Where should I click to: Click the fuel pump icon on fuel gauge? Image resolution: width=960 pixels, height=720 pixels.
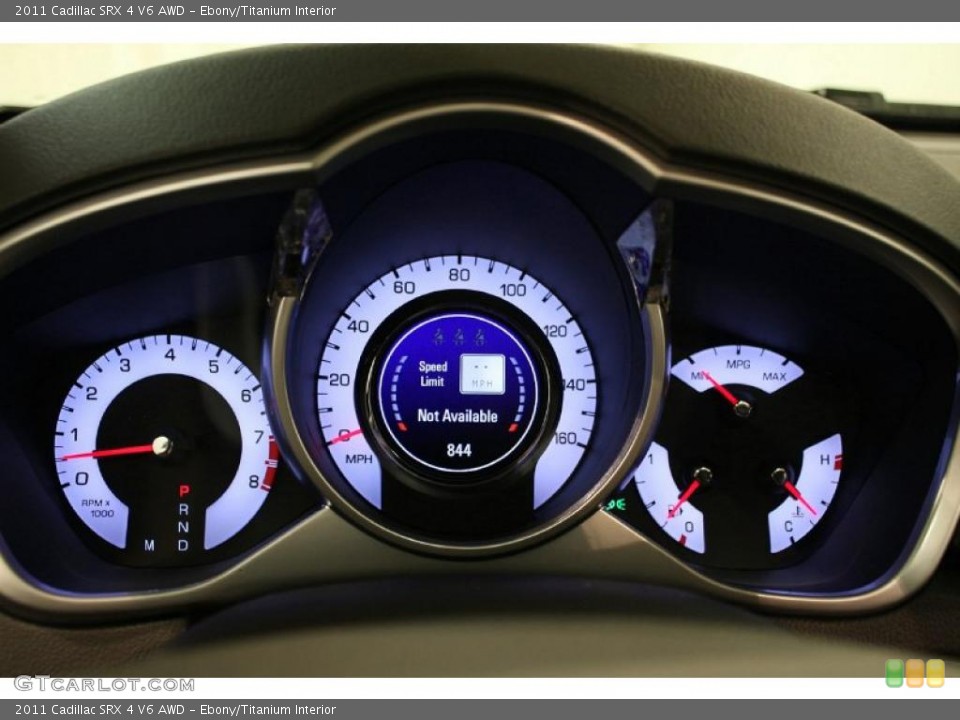click(673, 511)
